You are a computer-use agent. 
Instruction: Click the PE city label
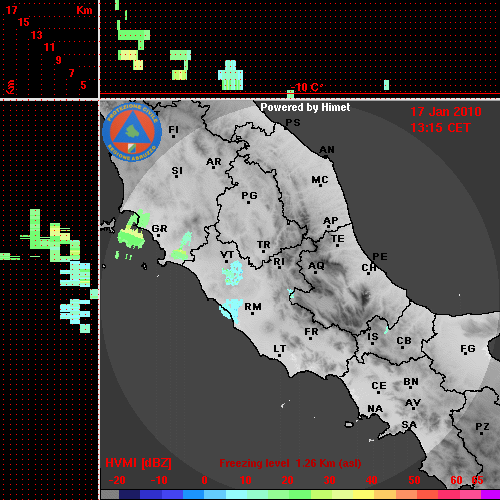380,257
